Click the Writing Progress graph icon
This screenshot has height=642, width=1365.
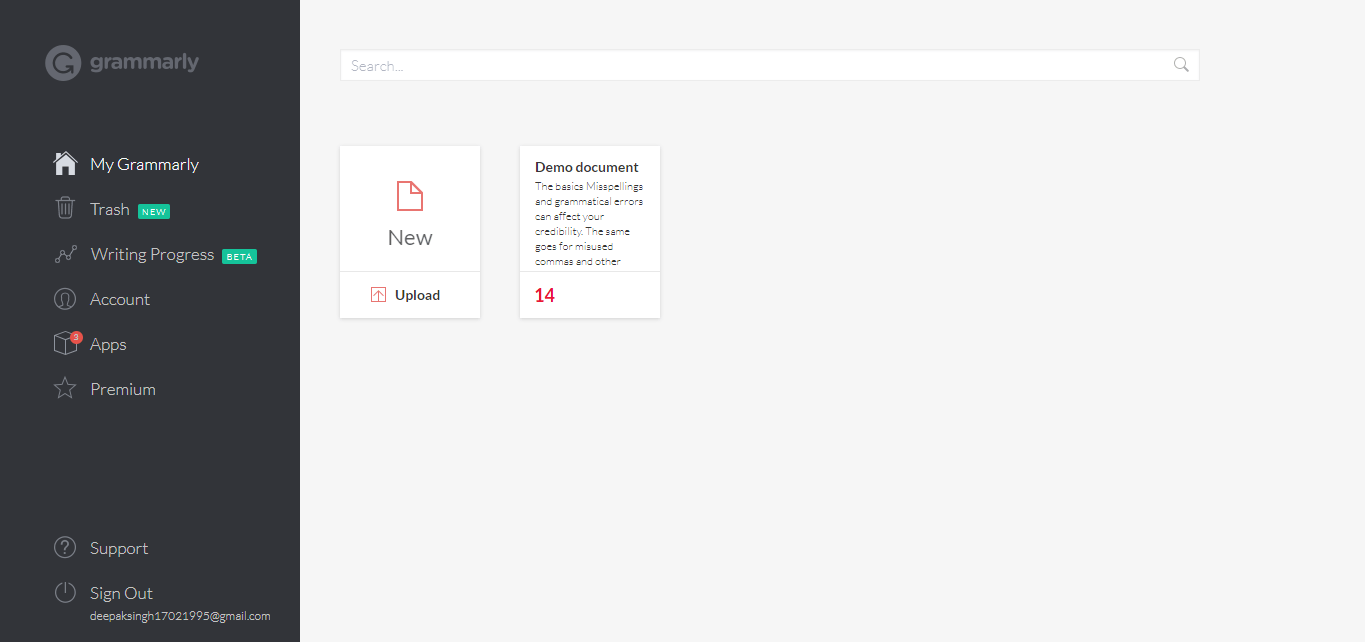pyautogui.click(x=64, y=253)
